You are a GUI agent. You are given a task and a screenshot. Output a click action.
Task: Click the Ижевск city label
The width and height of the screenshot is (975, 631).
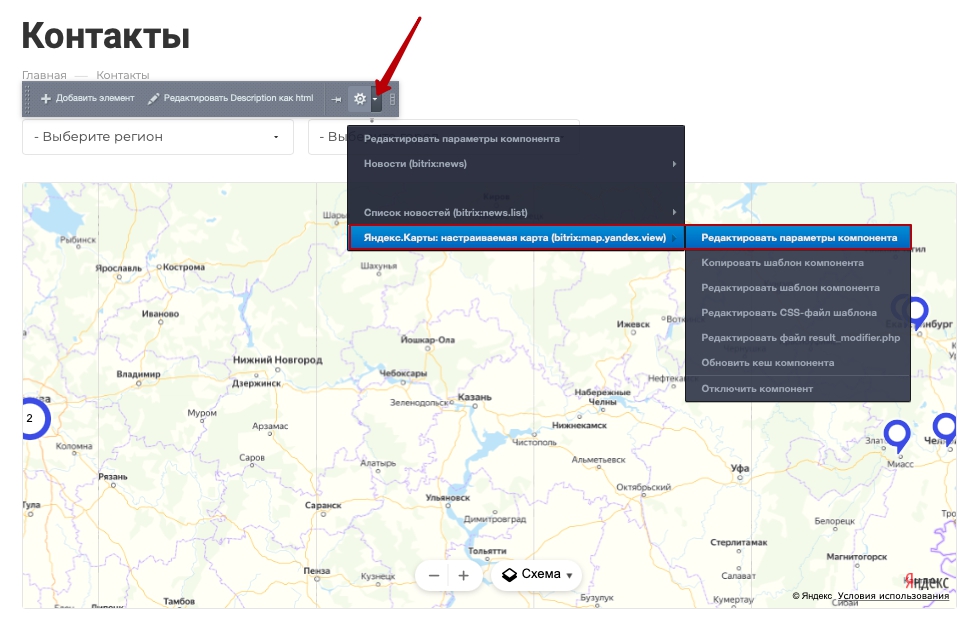(x=633, y=324)
